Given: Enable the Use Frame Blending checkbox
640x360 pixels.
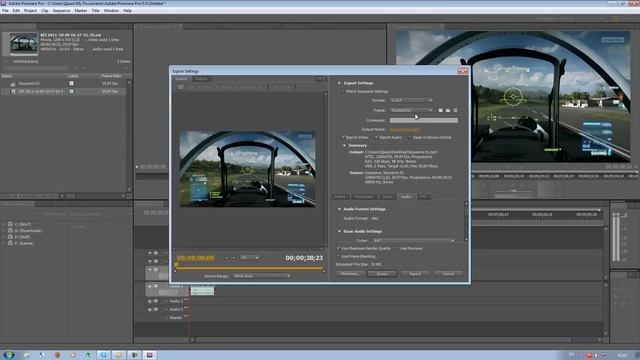Looking at the screenshot, I should (338, 256).
